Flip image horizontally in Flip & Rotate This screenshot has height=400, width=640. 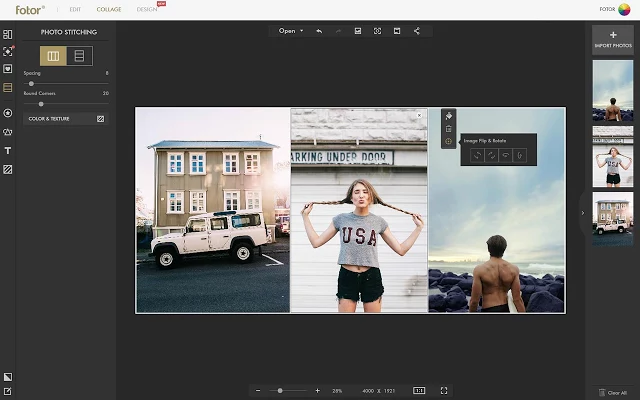click(x=505, y=155)
